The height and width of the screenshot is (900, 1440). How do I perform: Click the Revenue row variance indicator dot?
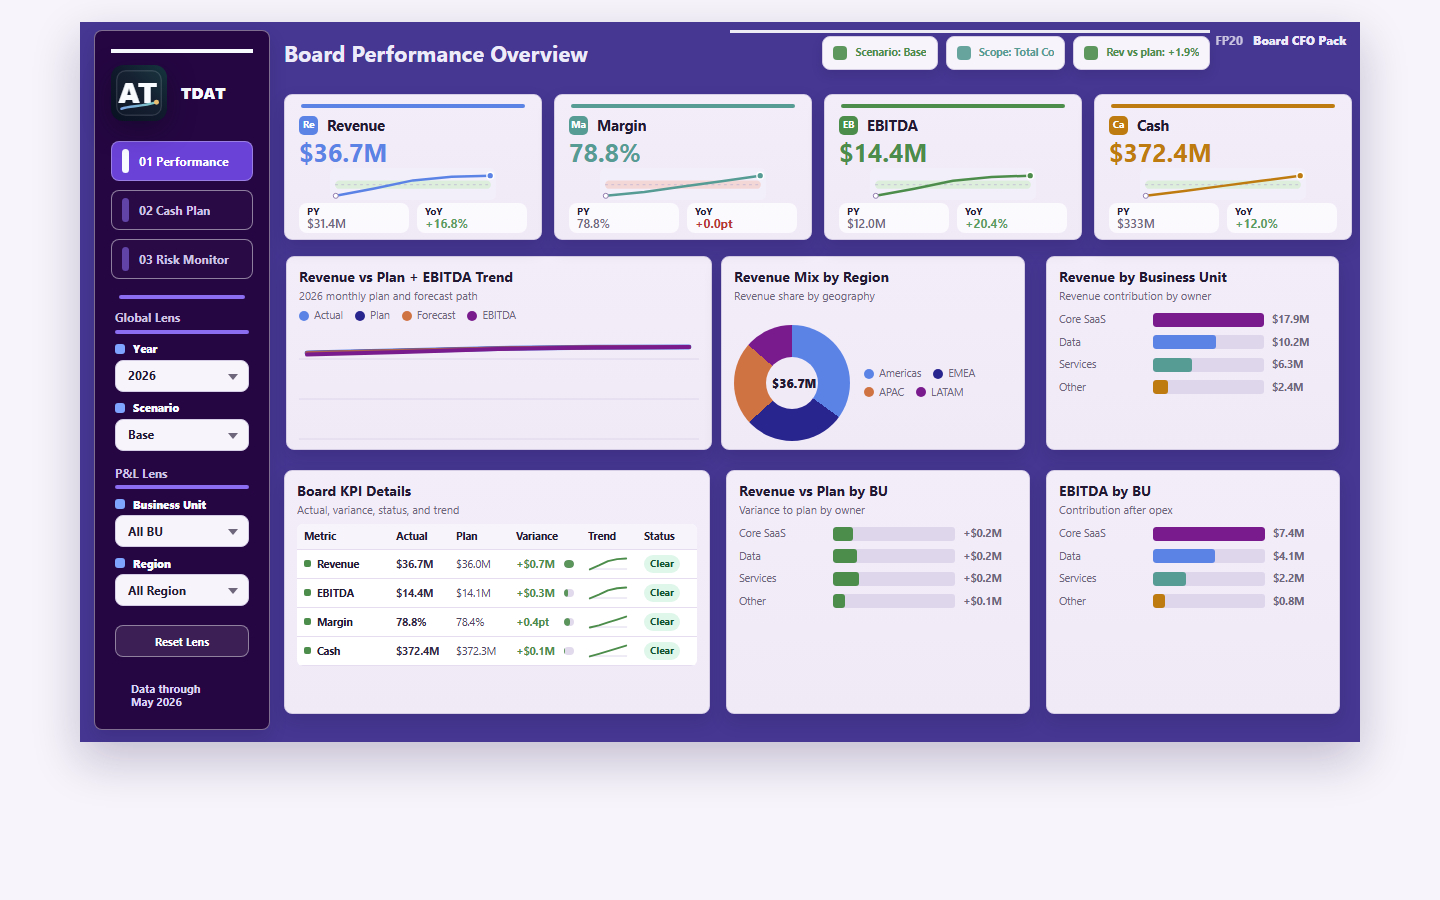569,564
